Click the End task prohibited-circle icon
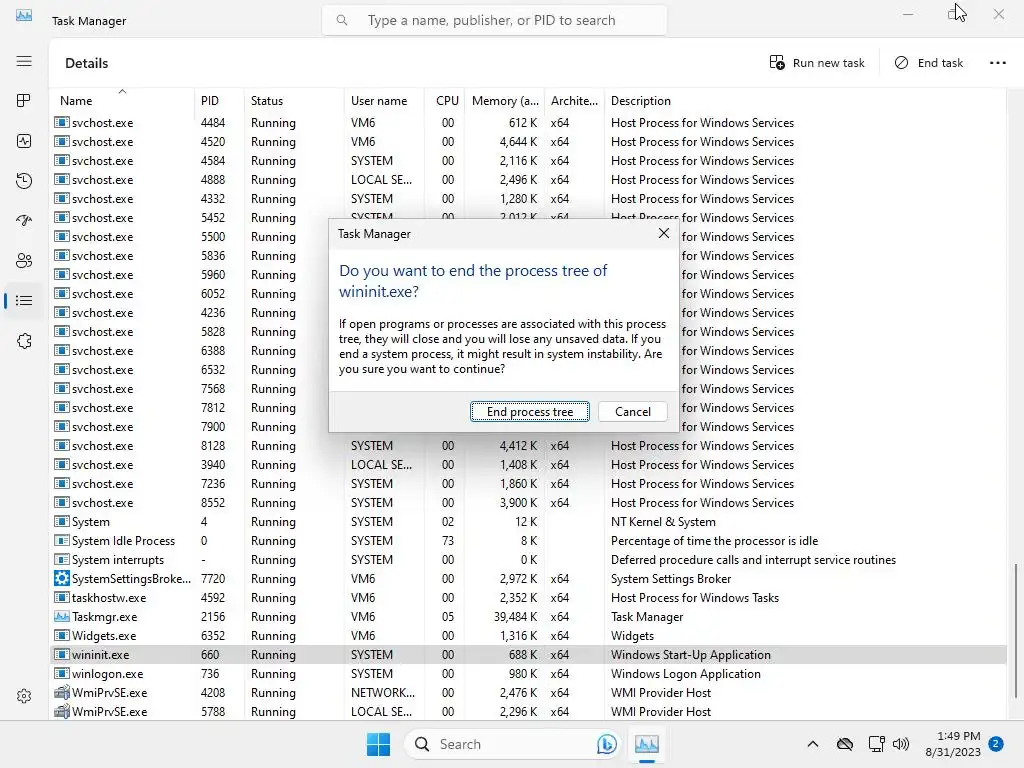Screen dimensions: 1024x768 [x=901, y=63]
